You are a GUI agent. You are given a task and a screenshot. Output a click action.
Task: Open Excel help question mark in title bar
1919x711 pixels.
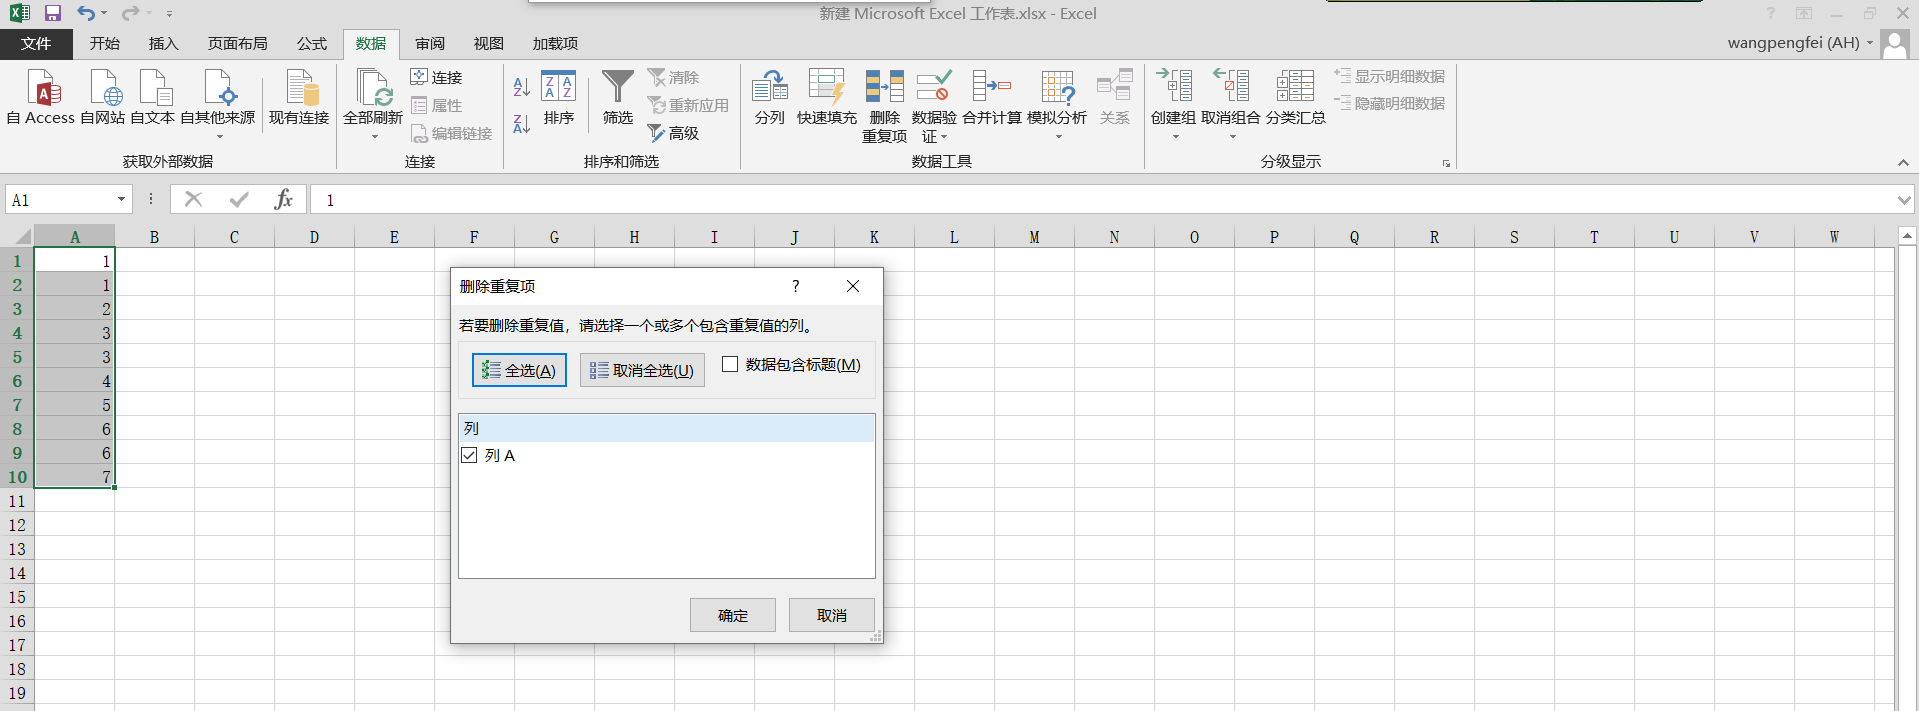pyautogui.click(x=1770, y=13)
